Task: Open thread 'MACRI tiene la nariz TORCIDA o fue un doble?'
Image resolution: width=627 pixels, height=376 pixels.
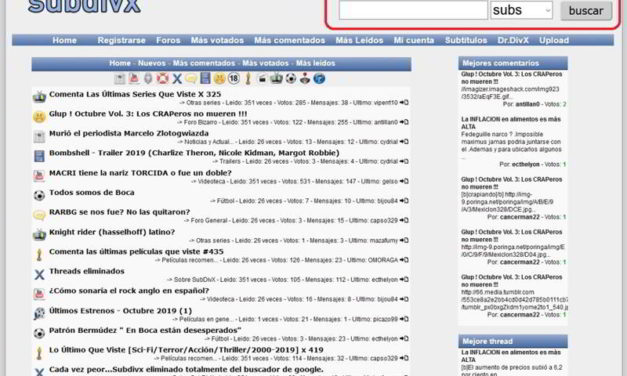Action: click(x=140, y=173)
